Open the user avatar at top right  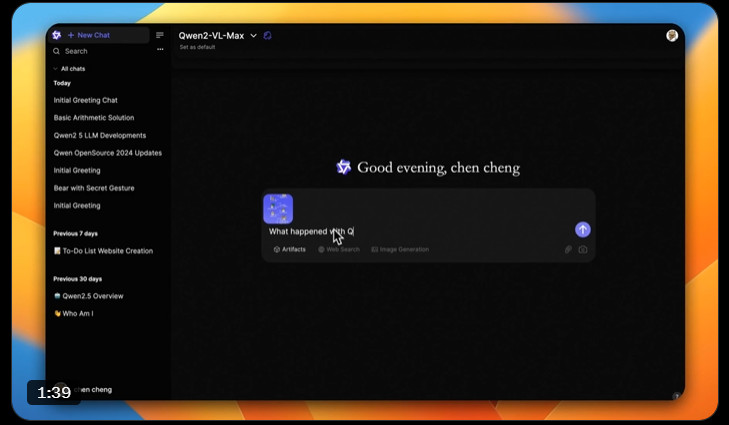(672, 35)
